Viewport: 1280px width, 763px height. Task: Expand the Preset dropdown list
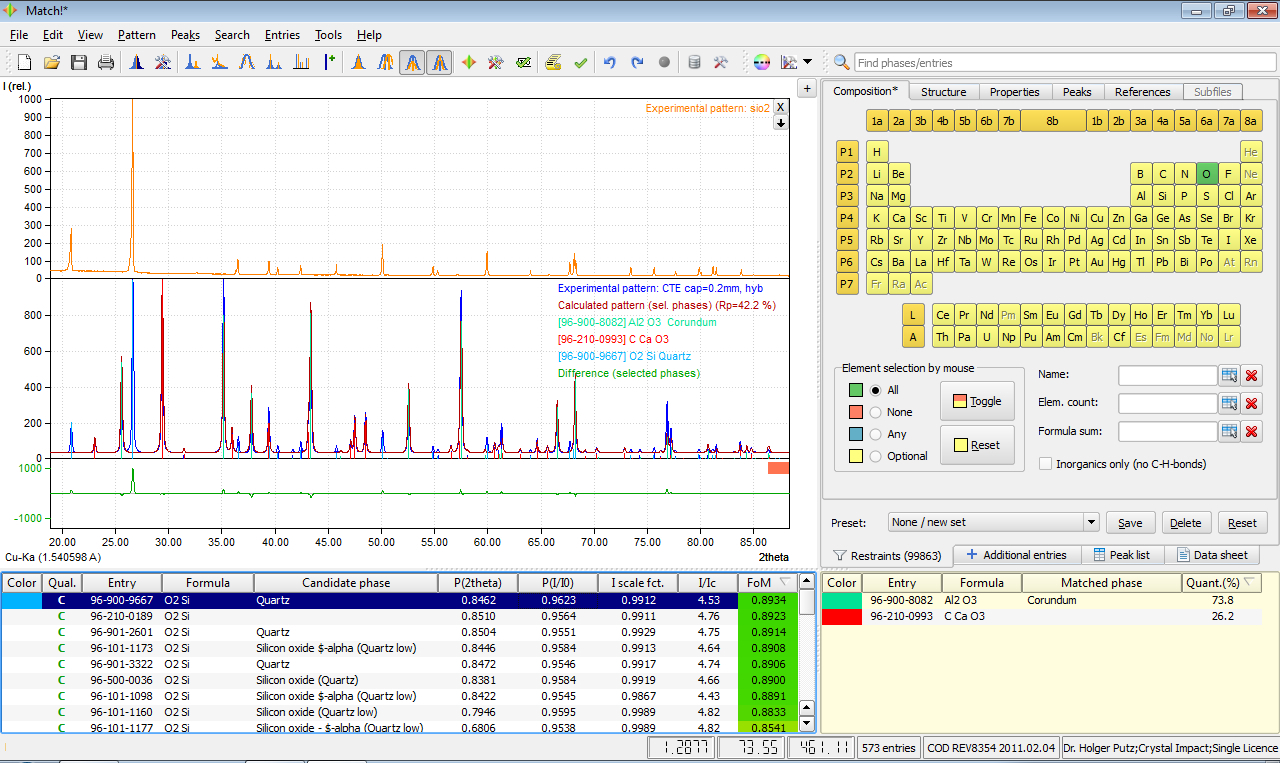coord(1090,522)
